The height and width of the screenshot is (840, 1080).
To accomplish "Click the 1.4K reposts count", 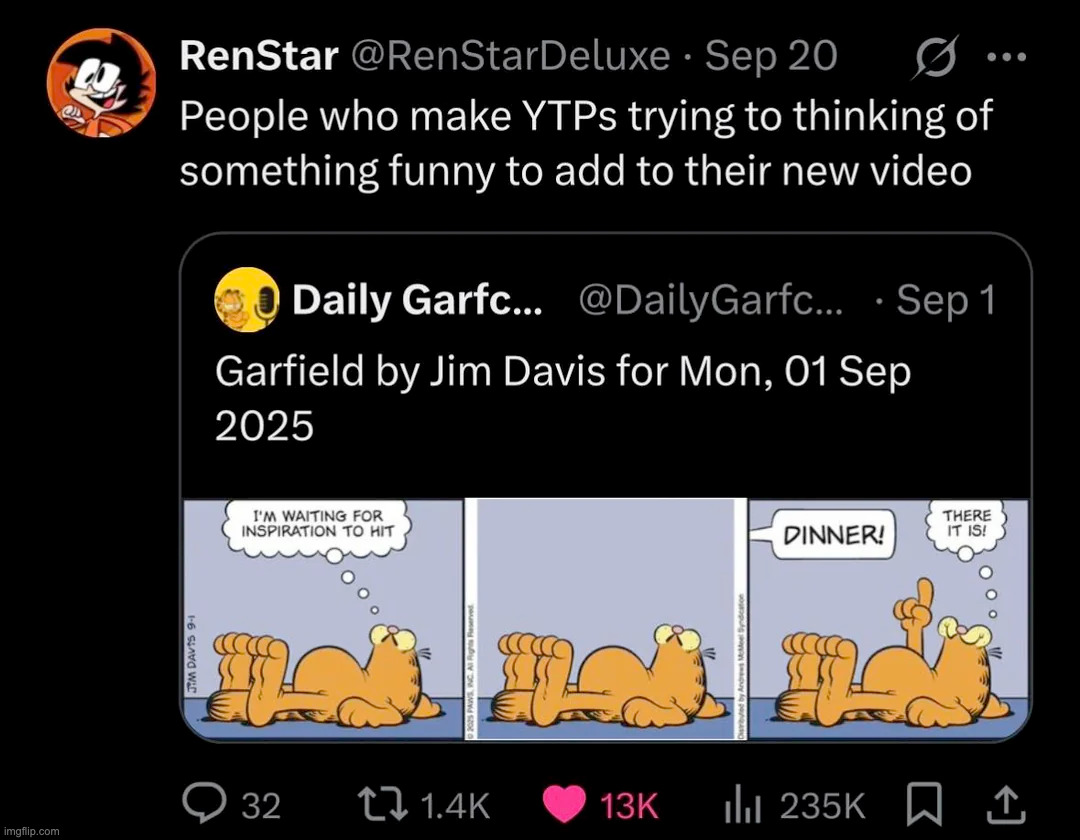I will 455,803.
